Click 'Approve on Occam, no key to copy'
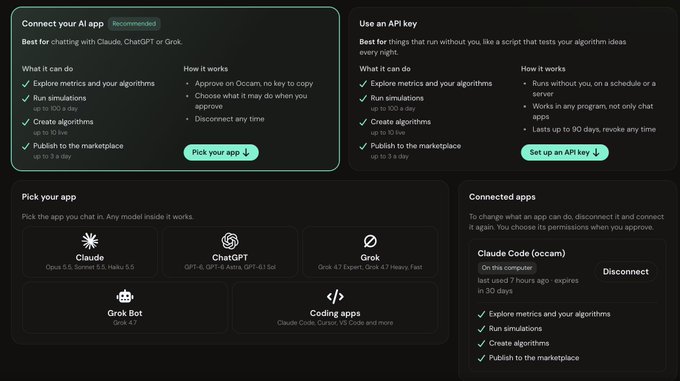Image resolution: width=680 pixels, height=381 pixels. 254,83
